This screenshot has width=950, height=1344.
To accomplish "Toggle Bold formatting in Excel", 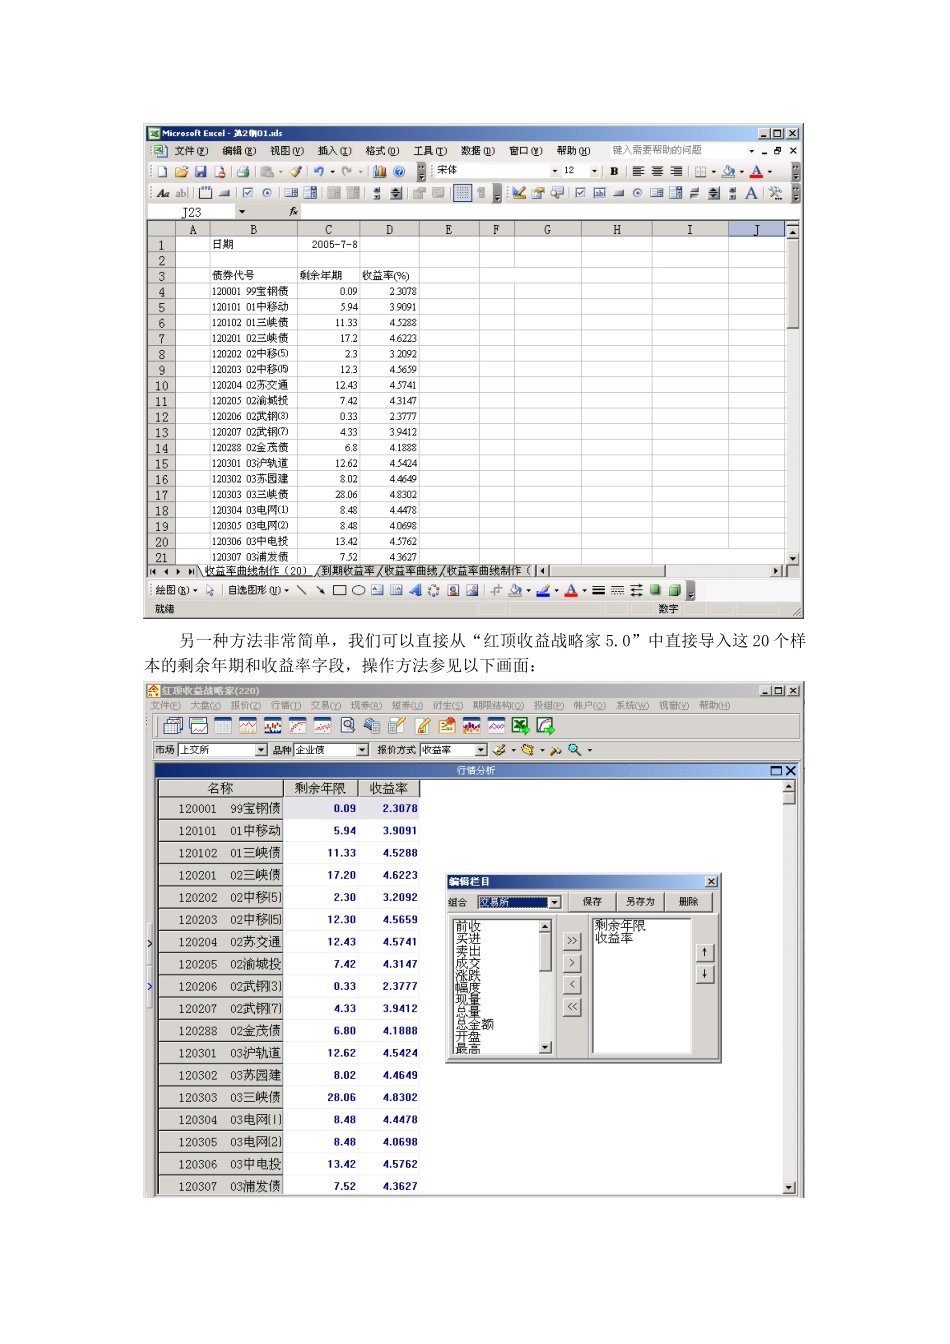I will [614, 171].
